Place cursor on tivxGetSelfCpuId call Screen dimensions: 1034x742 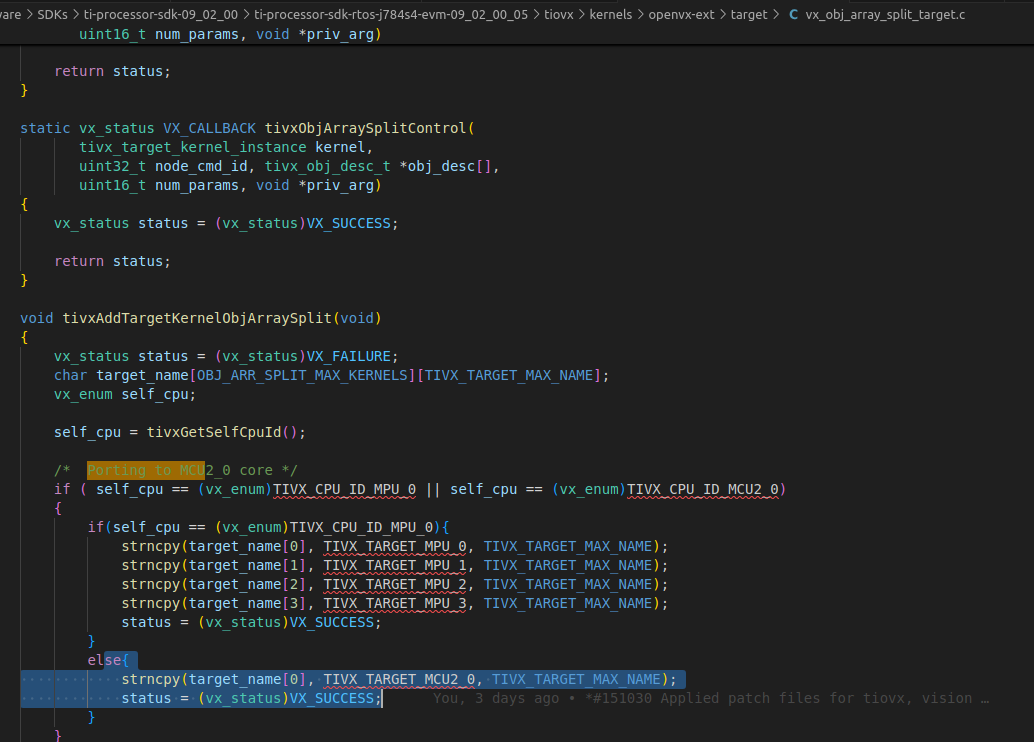[x=214, y=432]
